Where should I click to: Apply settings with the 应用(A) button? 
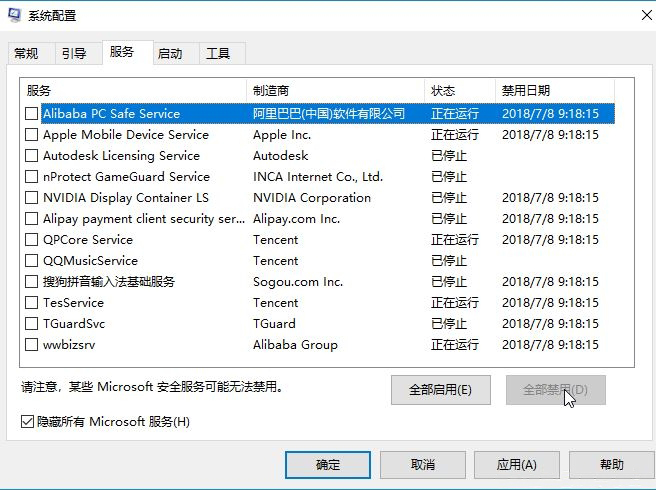click(x=517, y=464)
